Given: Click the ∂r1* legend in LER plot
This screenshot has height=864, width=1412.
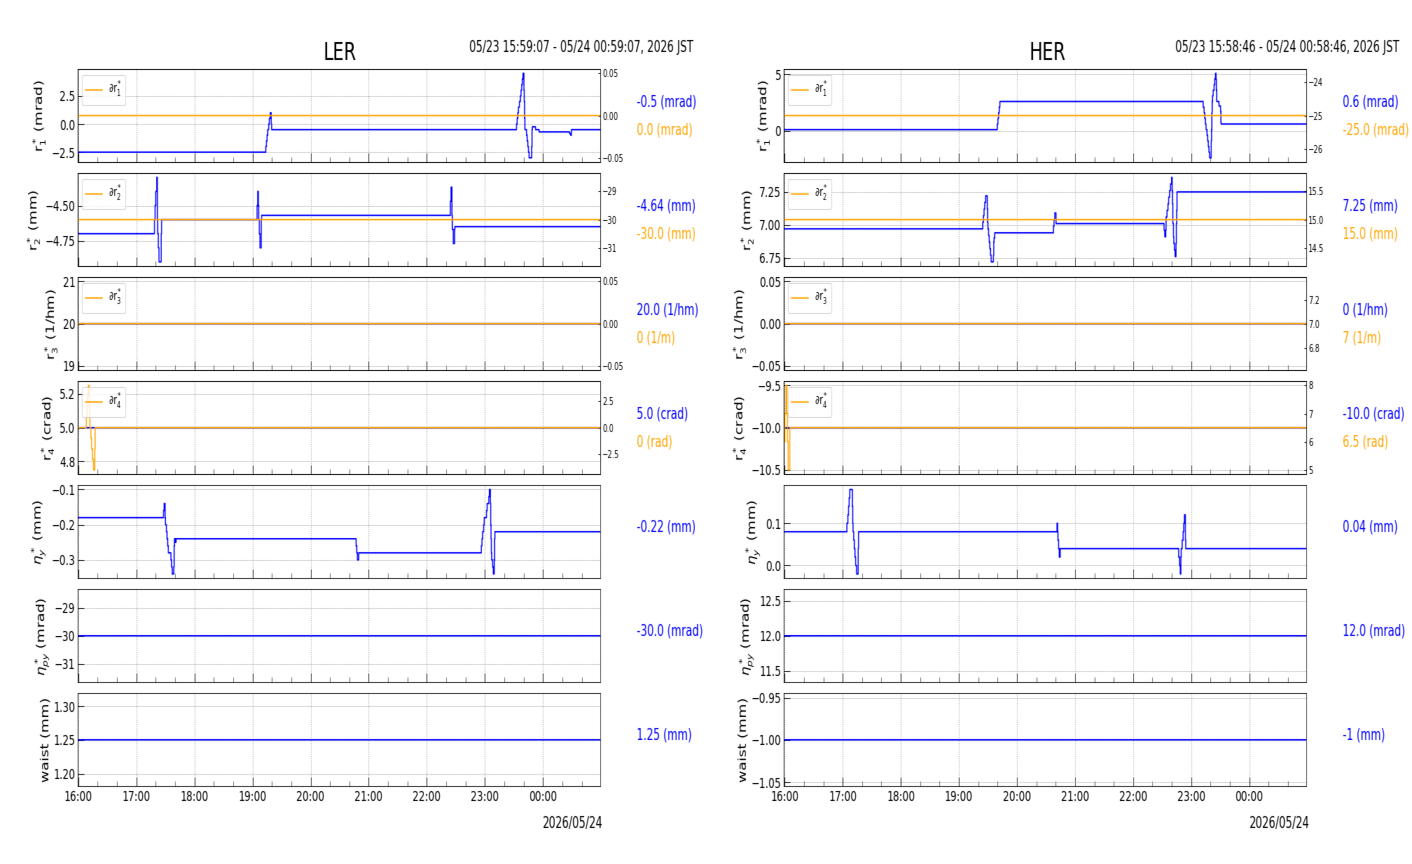Looking at the screenshot, I should [104, 90].
